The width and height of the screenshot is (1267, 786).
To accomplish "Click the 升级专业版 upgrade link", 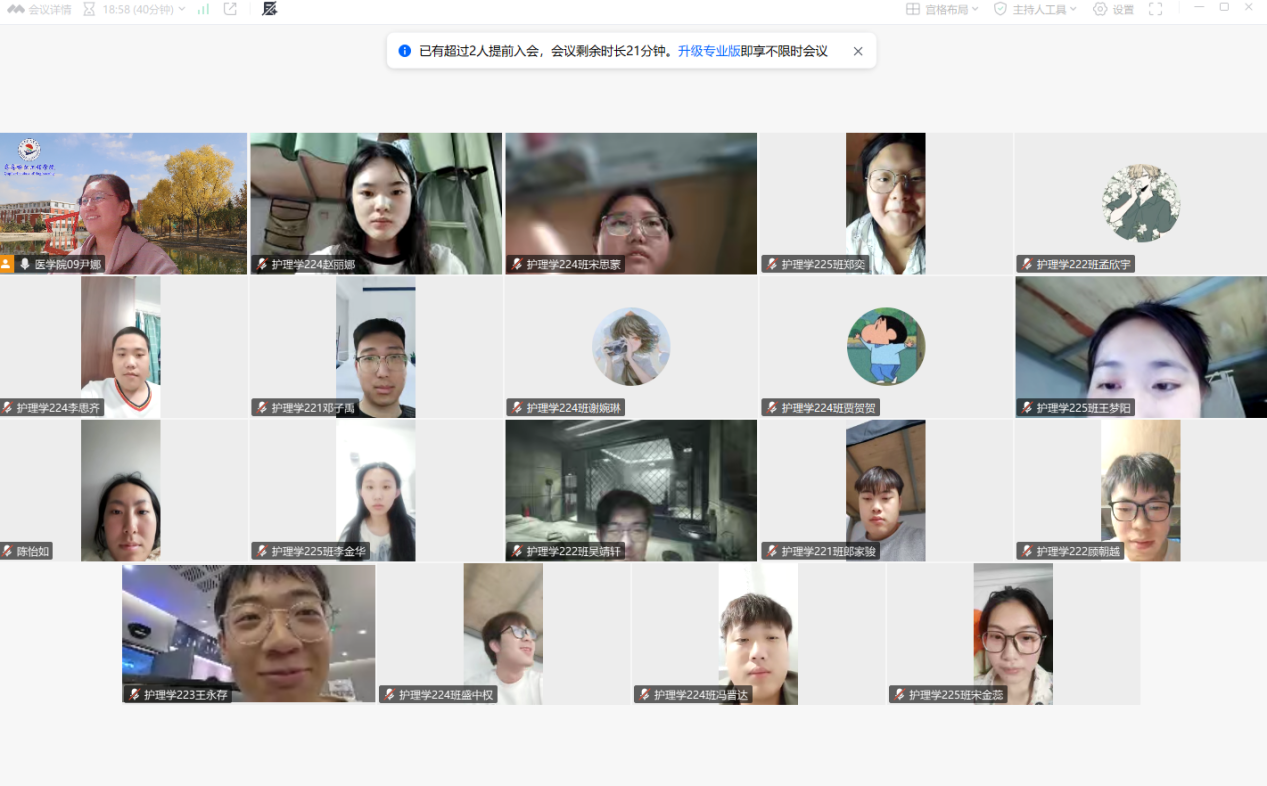I will tap(709, 51).
